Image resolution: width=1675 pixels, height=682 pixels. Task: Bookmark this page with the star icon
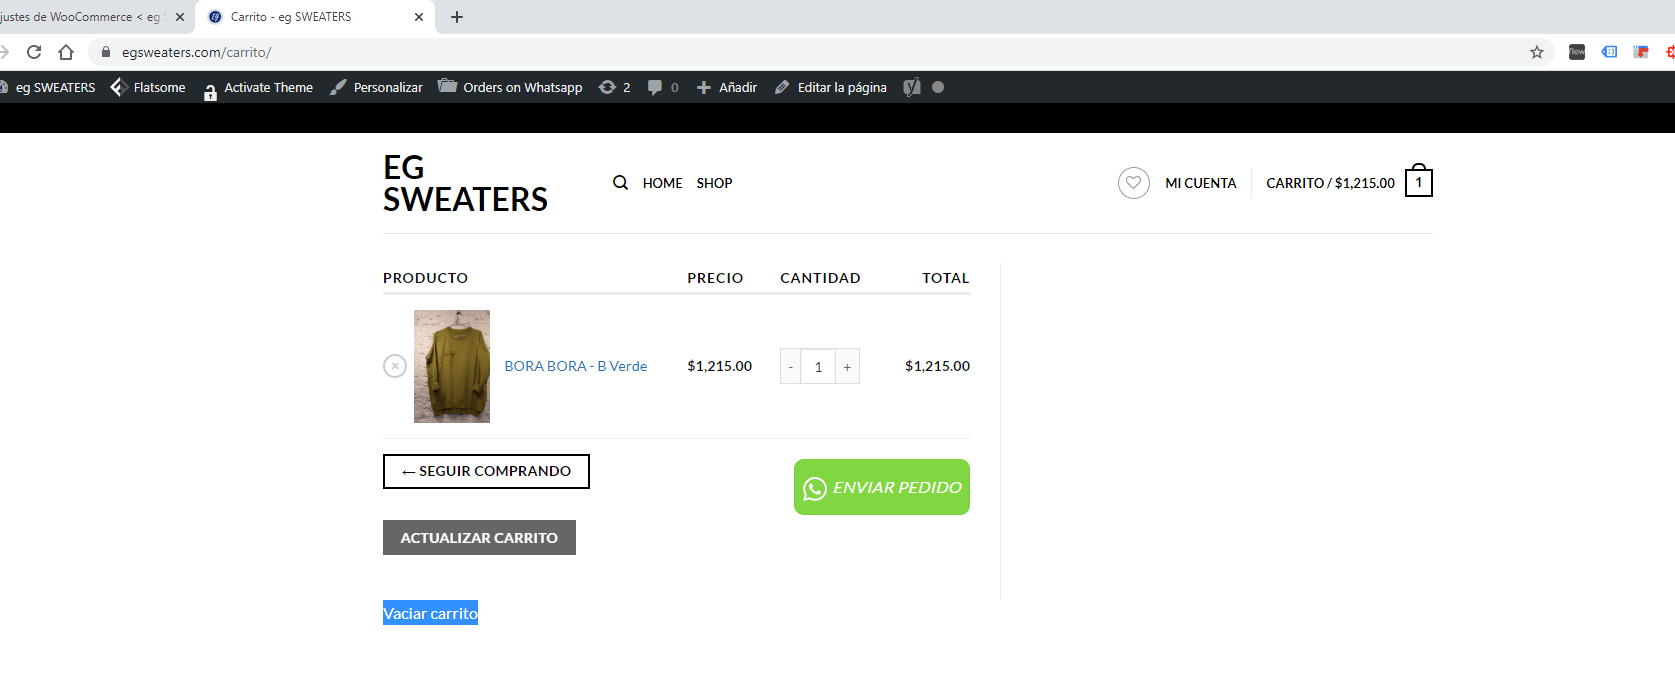pyautogui.click(x=1537, y=52)
